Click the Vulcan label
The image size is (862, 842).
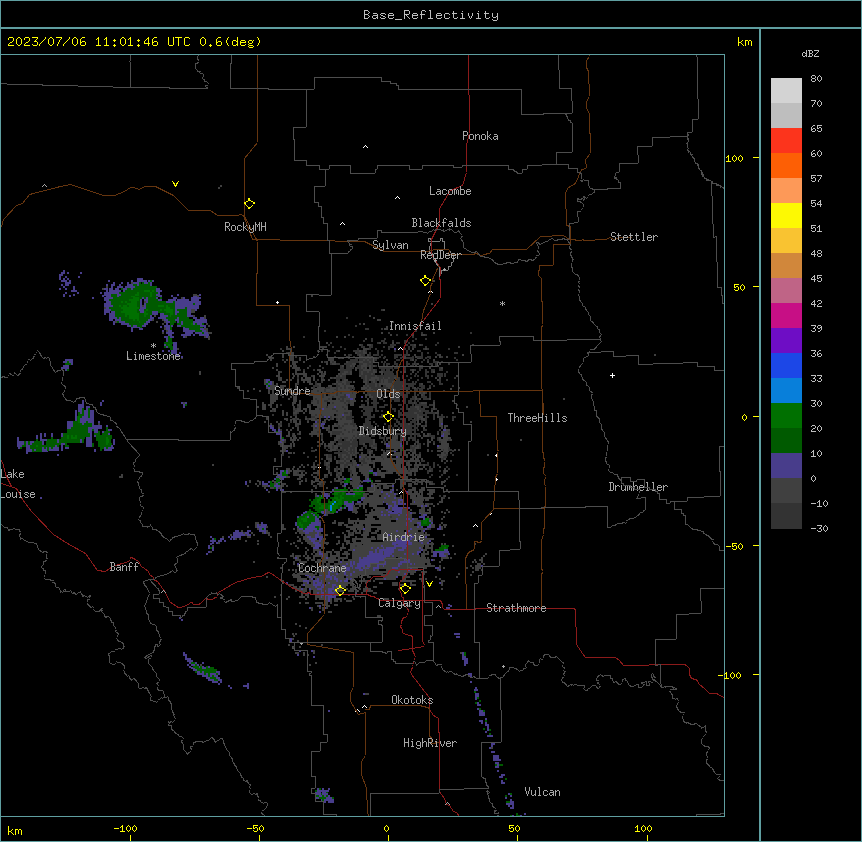[542, 792]
